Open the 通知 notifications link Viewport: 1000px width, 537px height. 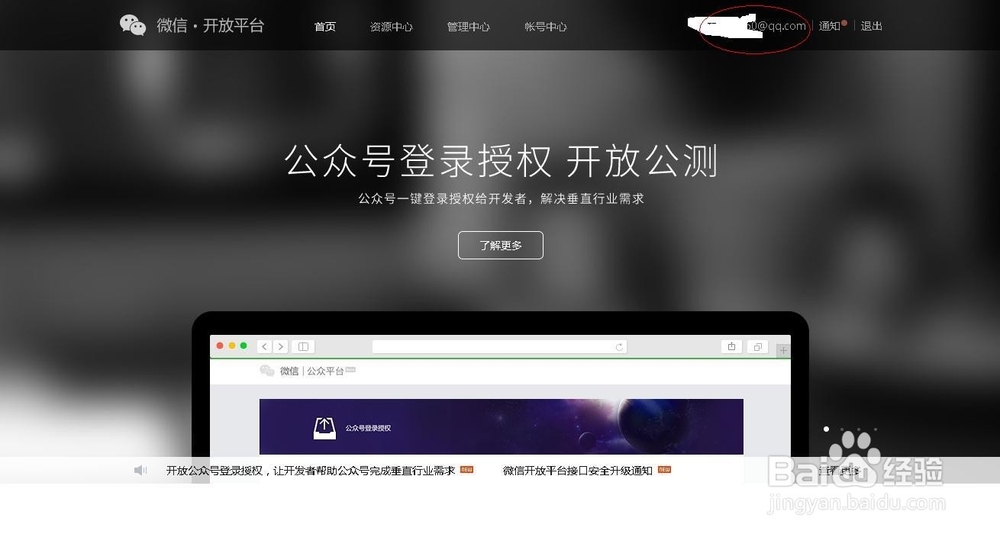point(830,26)
